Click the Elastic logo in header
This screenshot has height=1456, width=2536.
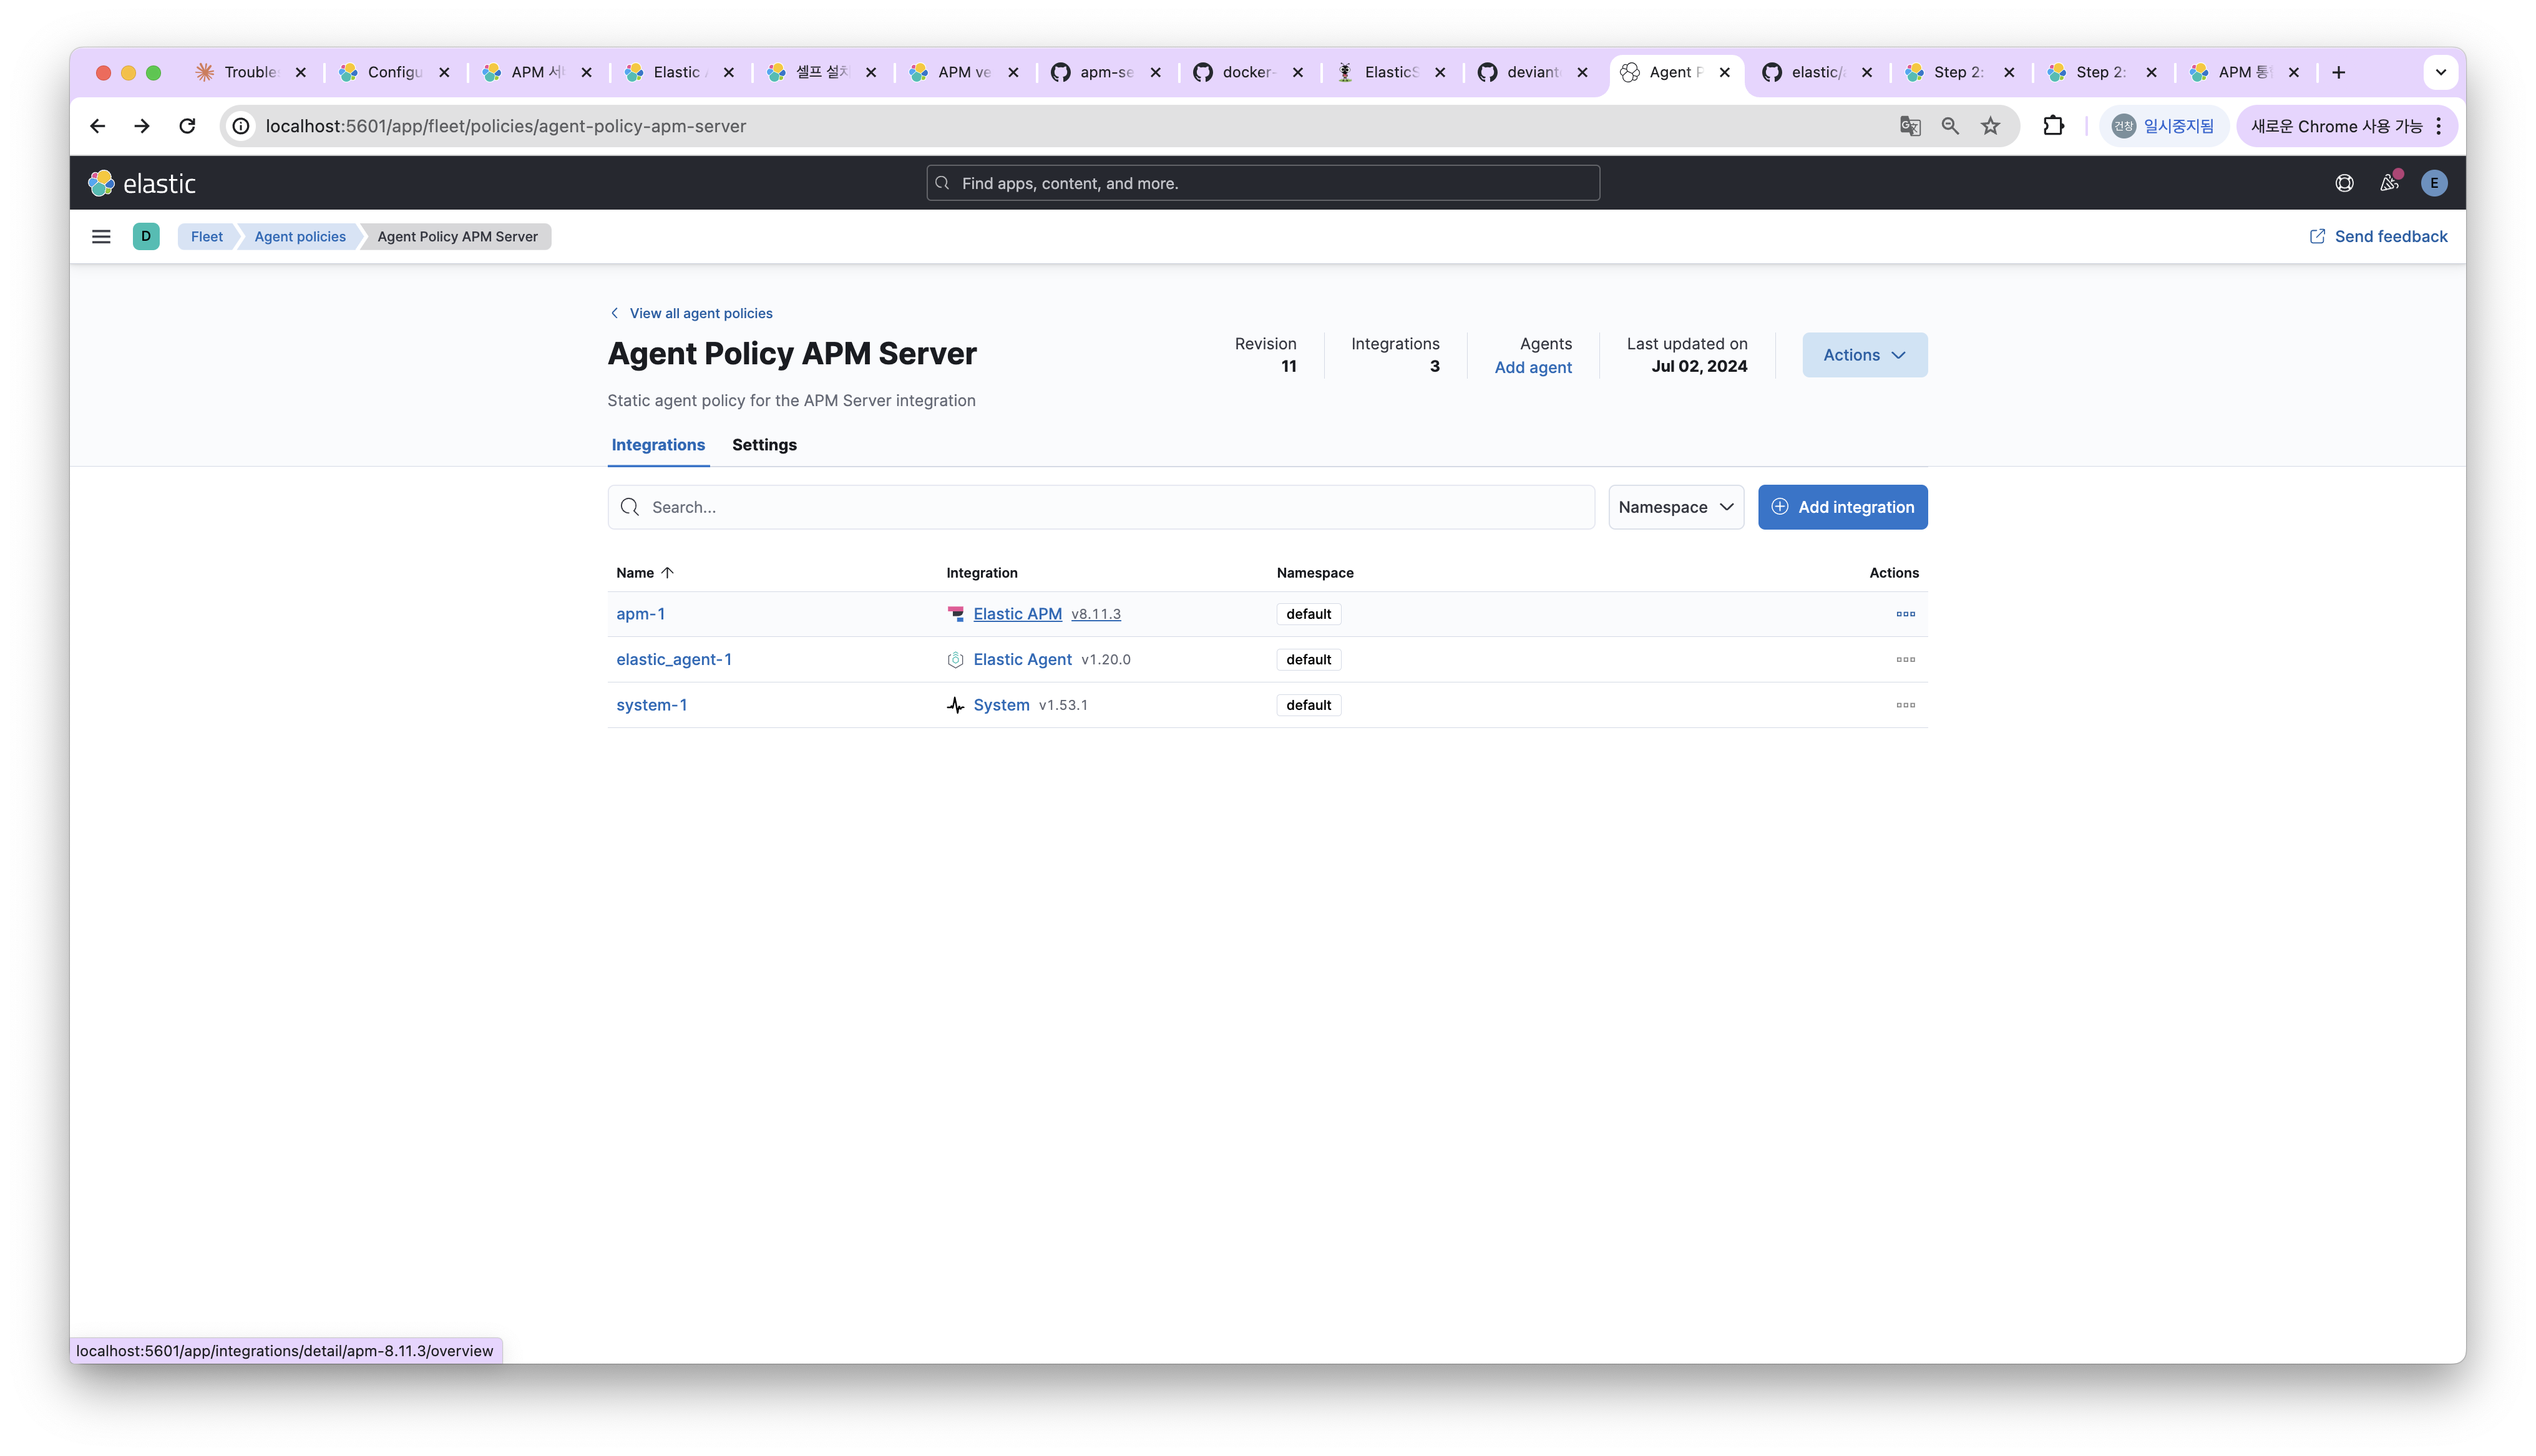pyautogui.click(x=142, y=183)
